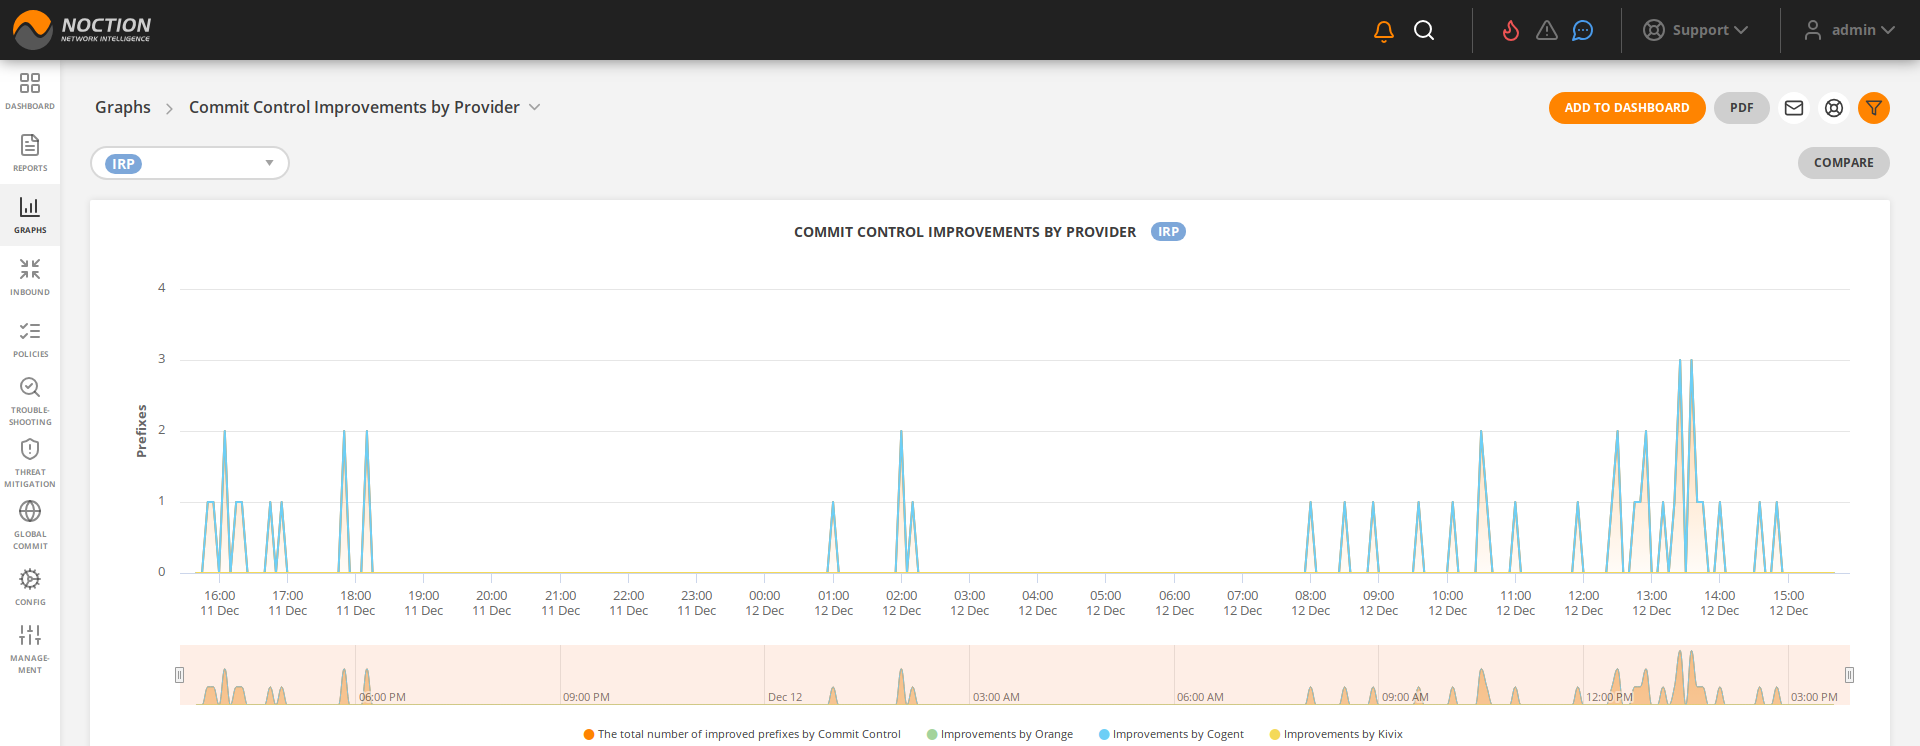Click the lifebuoy help icon beside PDF
Image resolution: width=1920 pixels, height=746 pixels.
pyautogui.click(x=1833, y=108)
